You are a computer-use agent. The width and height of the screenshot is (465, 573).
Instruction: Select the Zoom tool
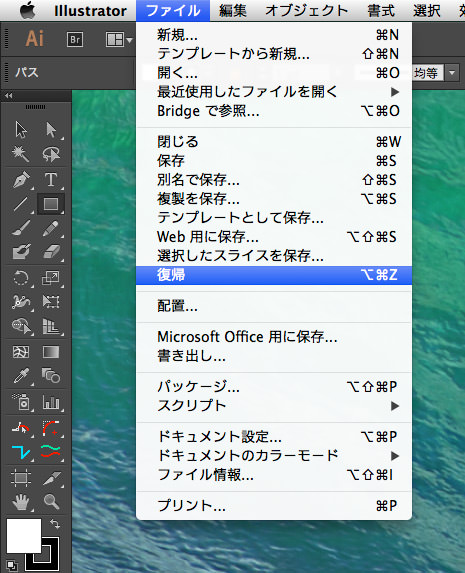pyautogui.click(x=51, y=502)
